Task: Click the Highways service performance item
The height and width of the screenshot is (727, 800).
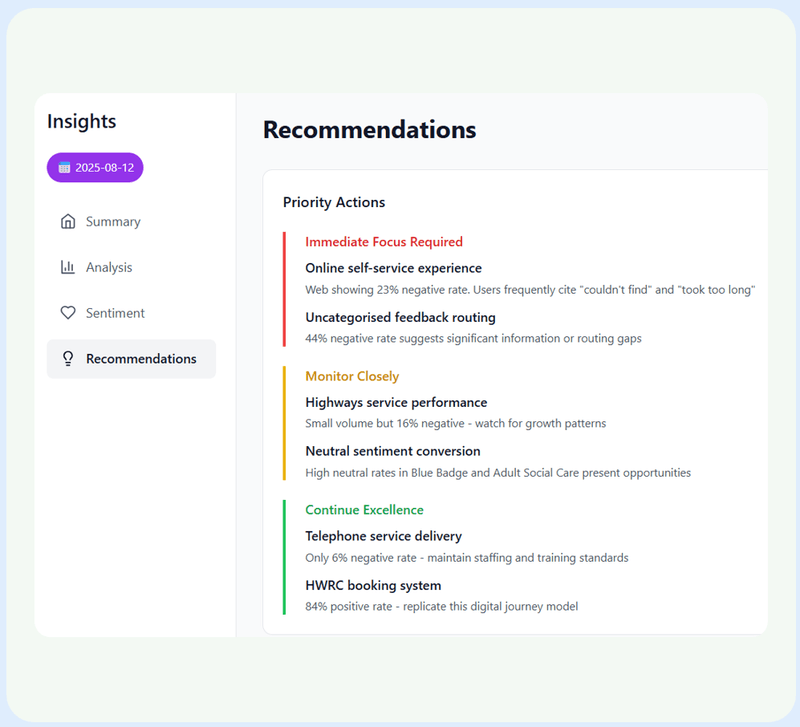Action: tap(395, 402)
